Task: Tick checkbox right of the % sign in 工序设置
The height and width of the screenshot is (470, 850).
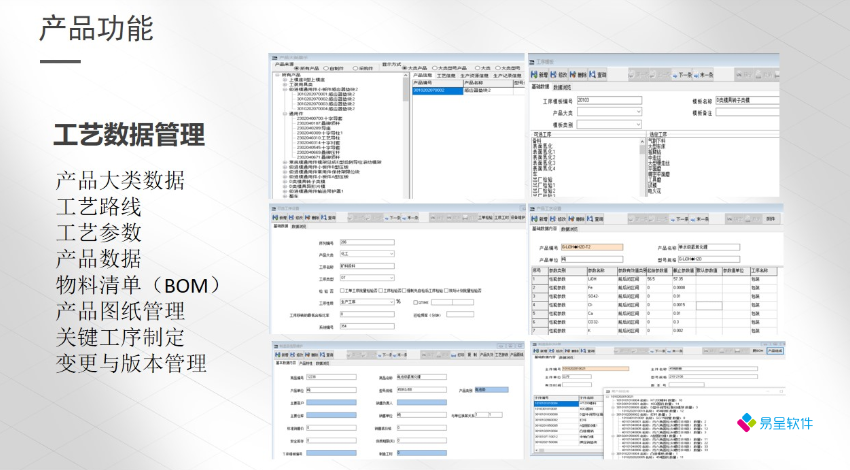Action: pyautogui.click(x=415, y=302)
